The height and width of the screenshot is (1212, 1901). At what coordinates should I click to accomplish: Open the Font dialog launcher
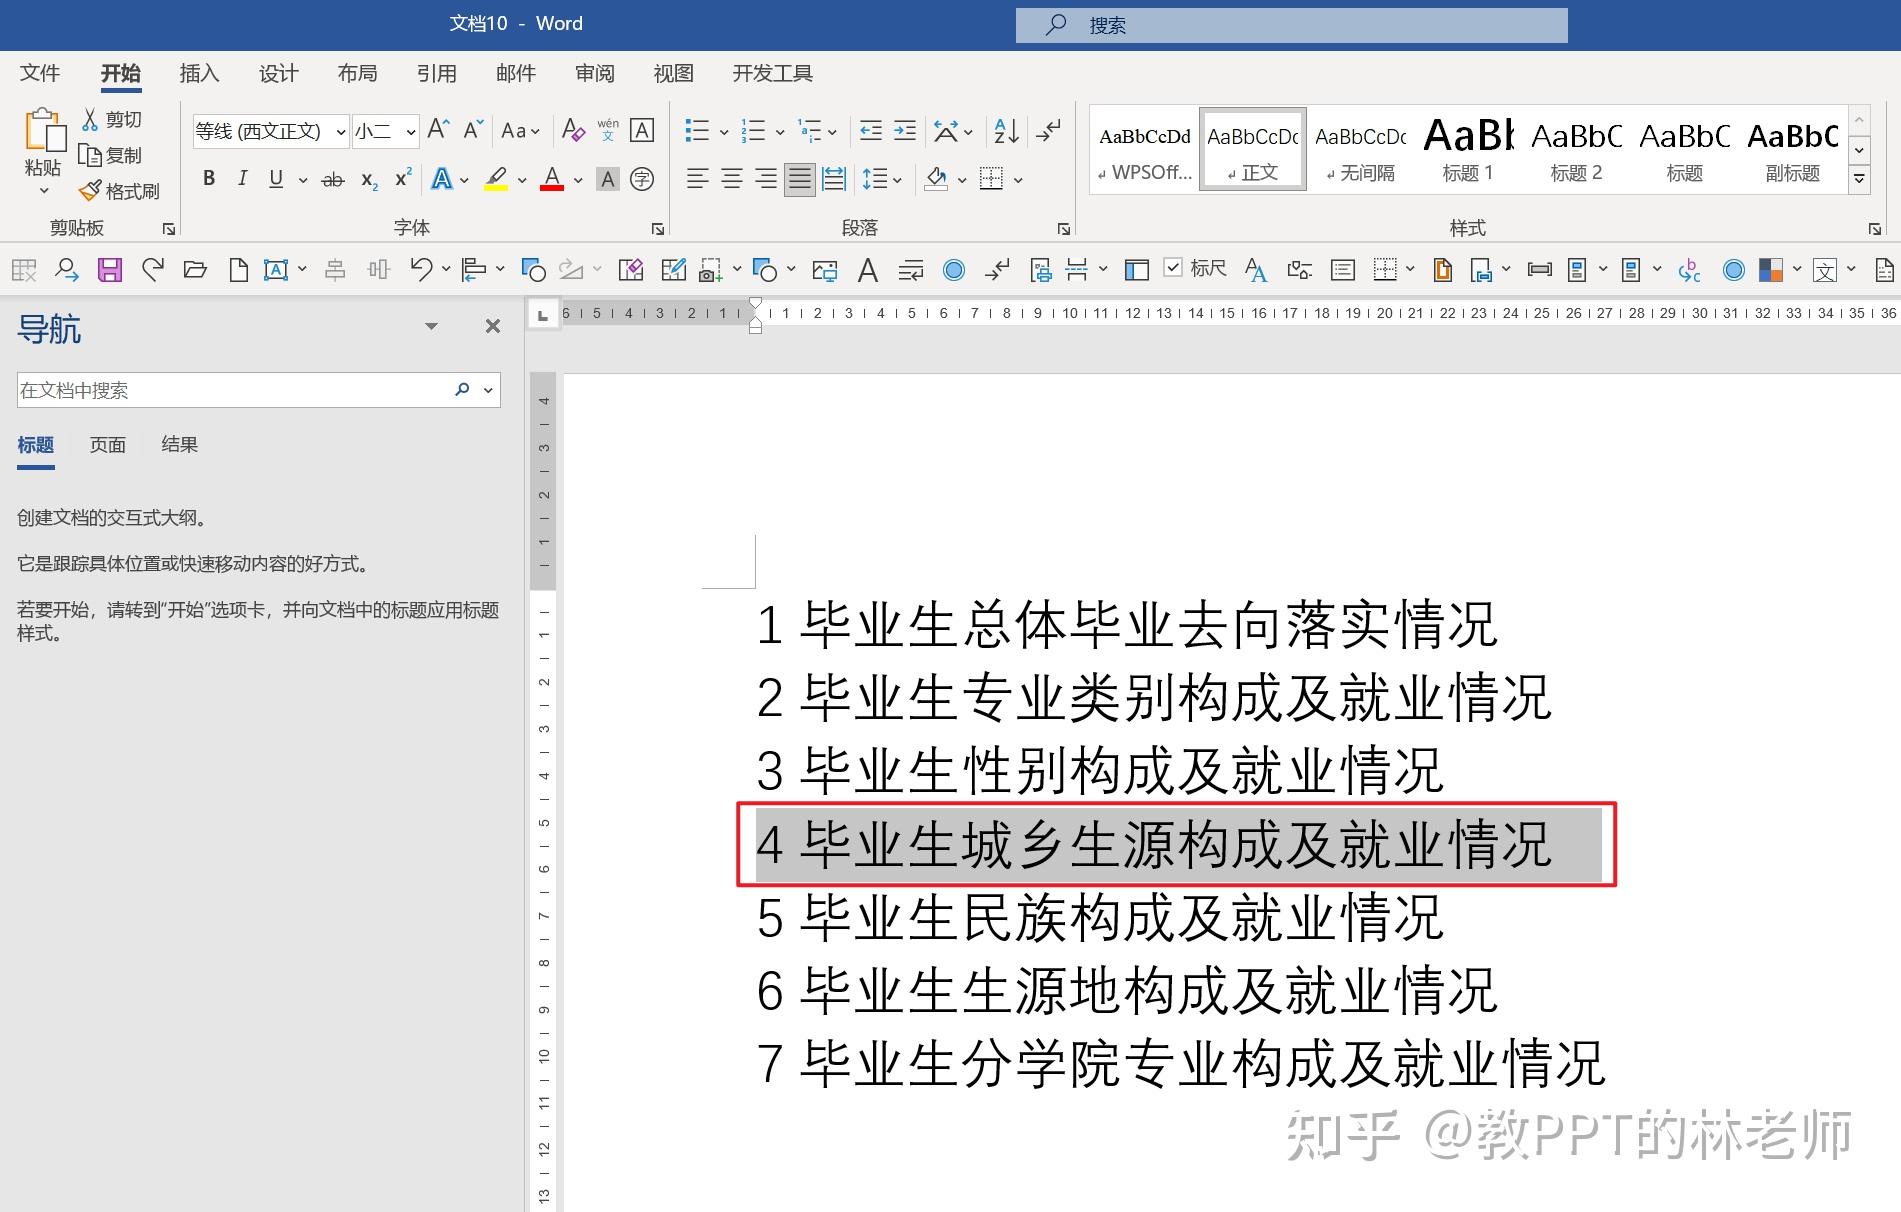tap(658, 229)
